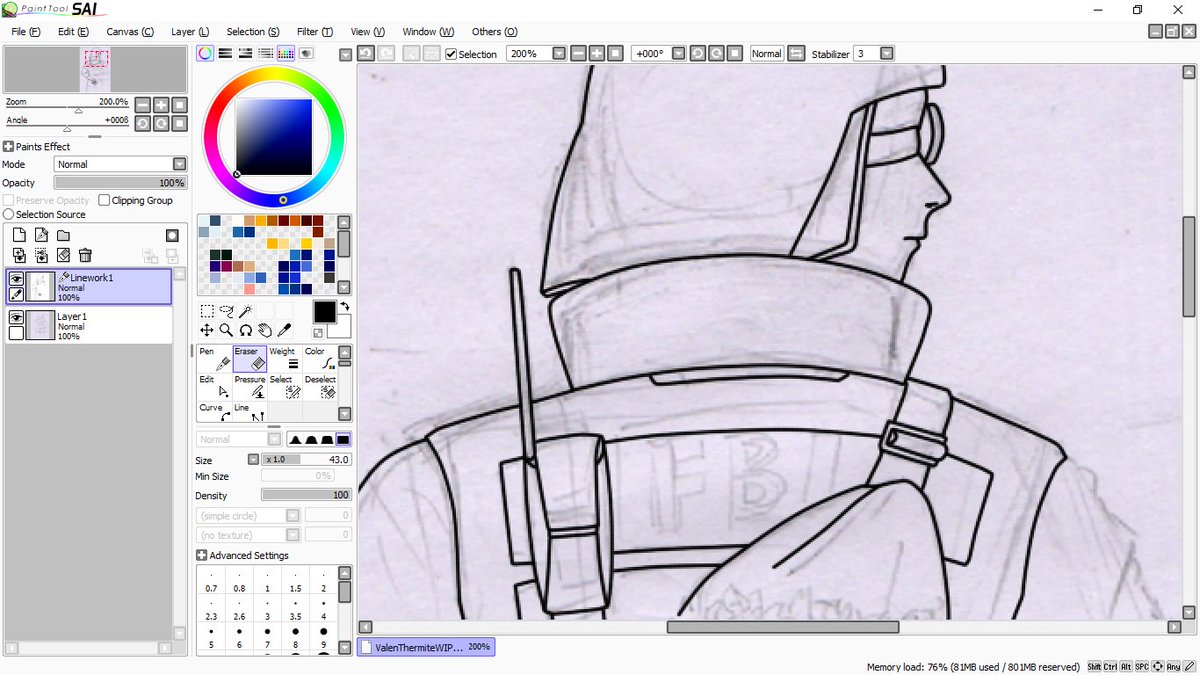1200x675 pixels.
Task: Open the Layer menu
Action: pos(190,32)
